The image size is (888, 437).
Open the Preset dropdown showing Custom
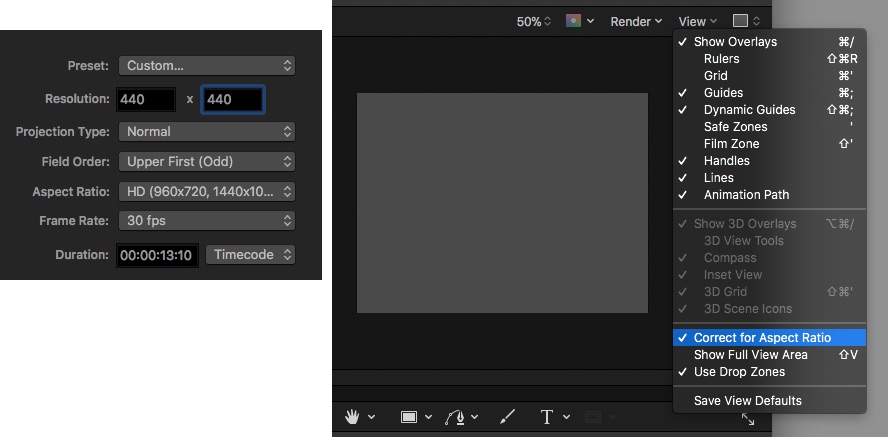207,65
